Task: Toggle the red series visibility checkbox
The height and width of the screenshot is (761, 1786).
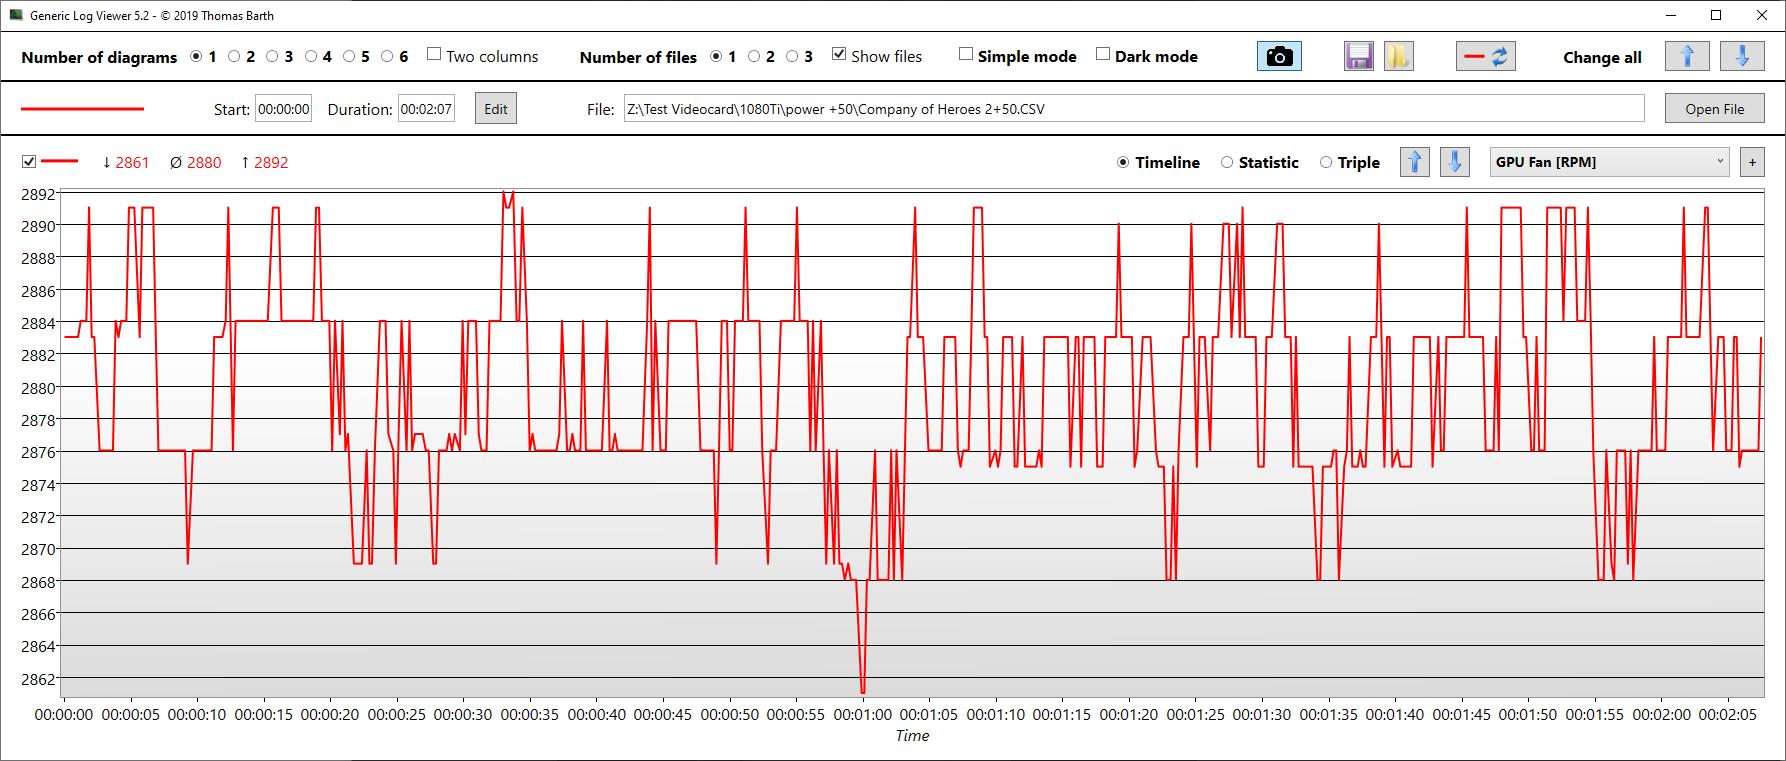Action: click(x=29, y=162)
